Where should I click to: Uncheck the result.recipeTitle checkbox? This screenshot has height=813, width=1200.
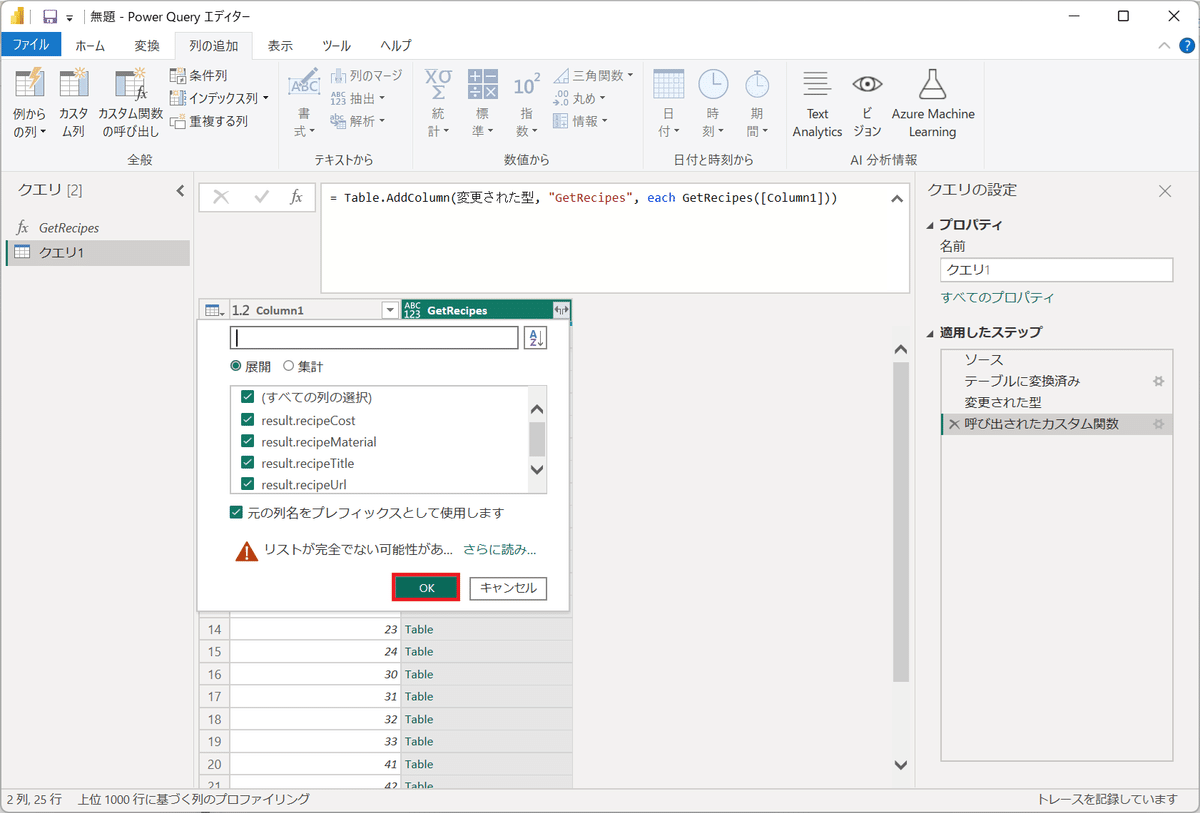(248, 463)
